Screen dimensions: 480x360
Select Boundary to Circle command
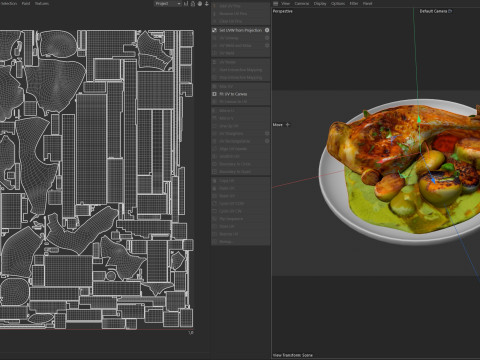pos(235,164)
